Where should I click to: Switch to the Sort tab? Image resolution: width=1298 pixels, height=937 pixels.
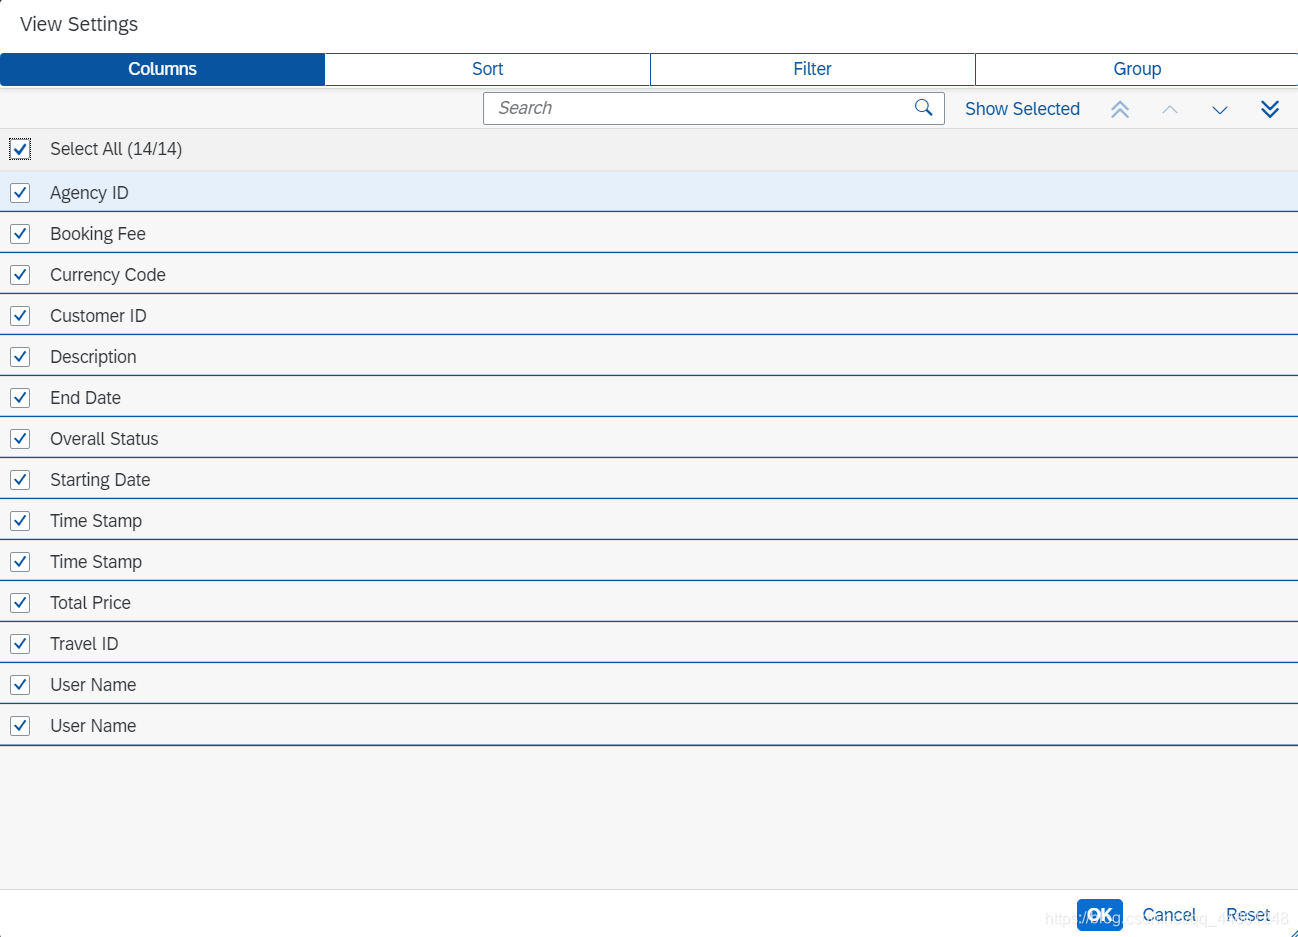pyautogui.click(x=487, y=69)
